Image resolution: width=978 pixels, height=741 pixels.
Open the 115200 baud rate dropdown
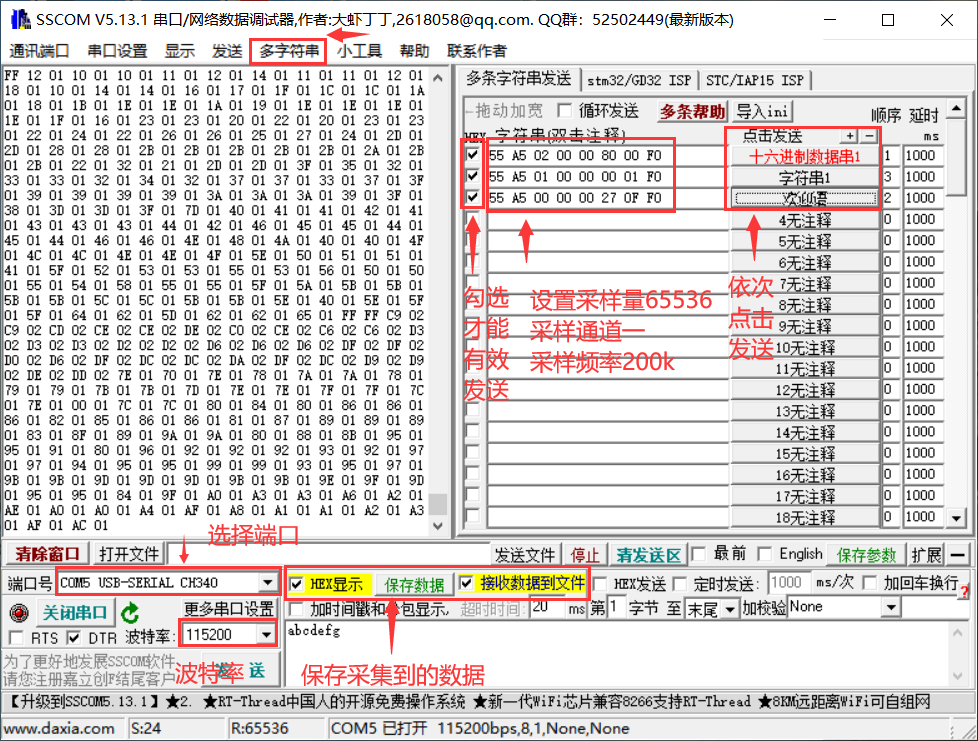265,634
